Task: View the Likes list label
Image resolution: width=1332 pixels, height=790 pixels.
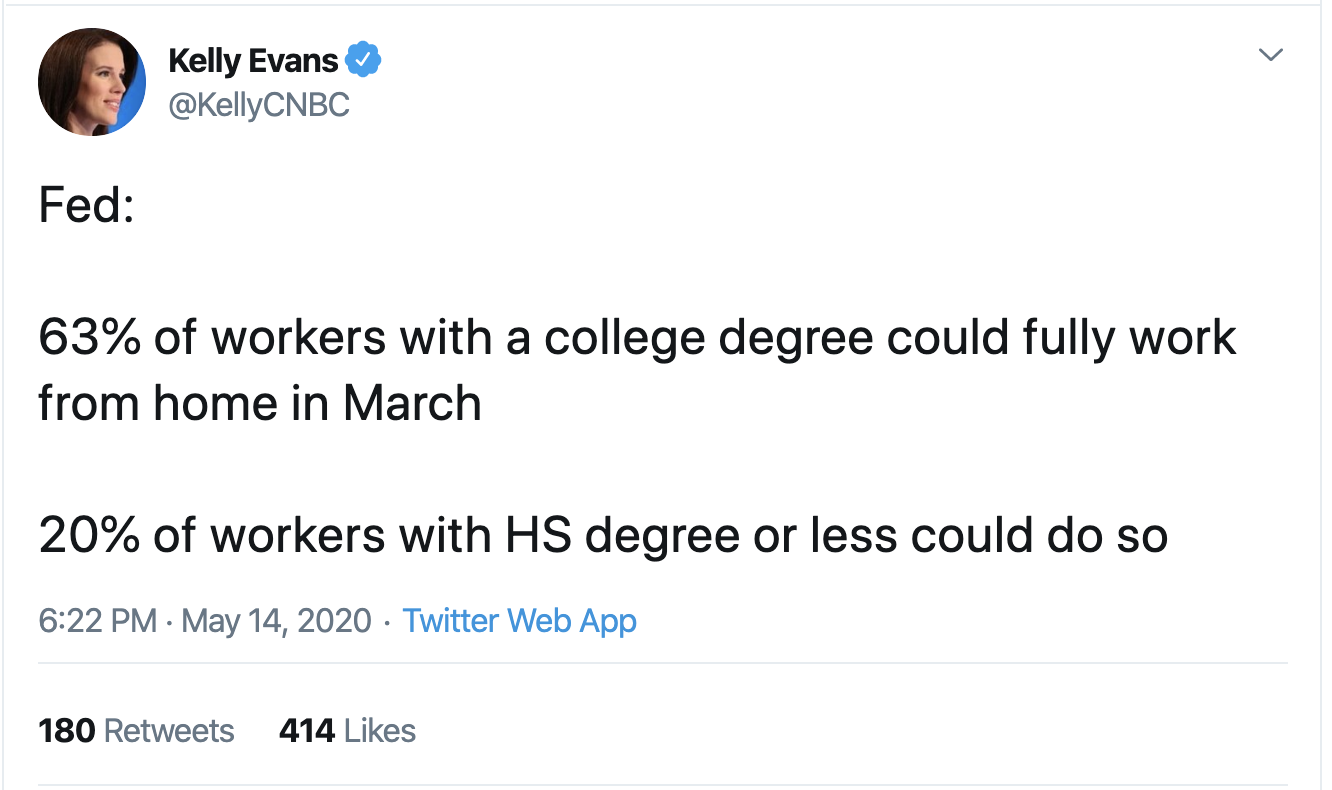Action: [379, 731]
